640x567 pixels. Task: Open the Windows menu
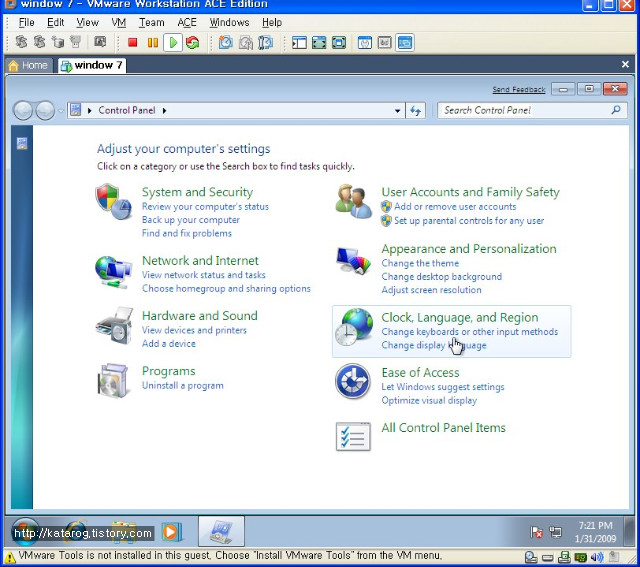[229, 22]
